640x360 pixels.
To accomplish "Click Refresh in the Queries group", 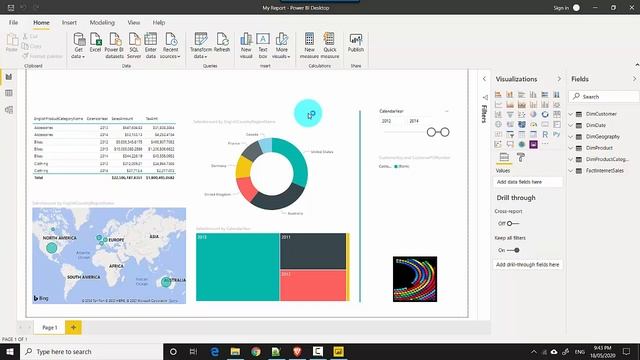I will click(222, 42).
